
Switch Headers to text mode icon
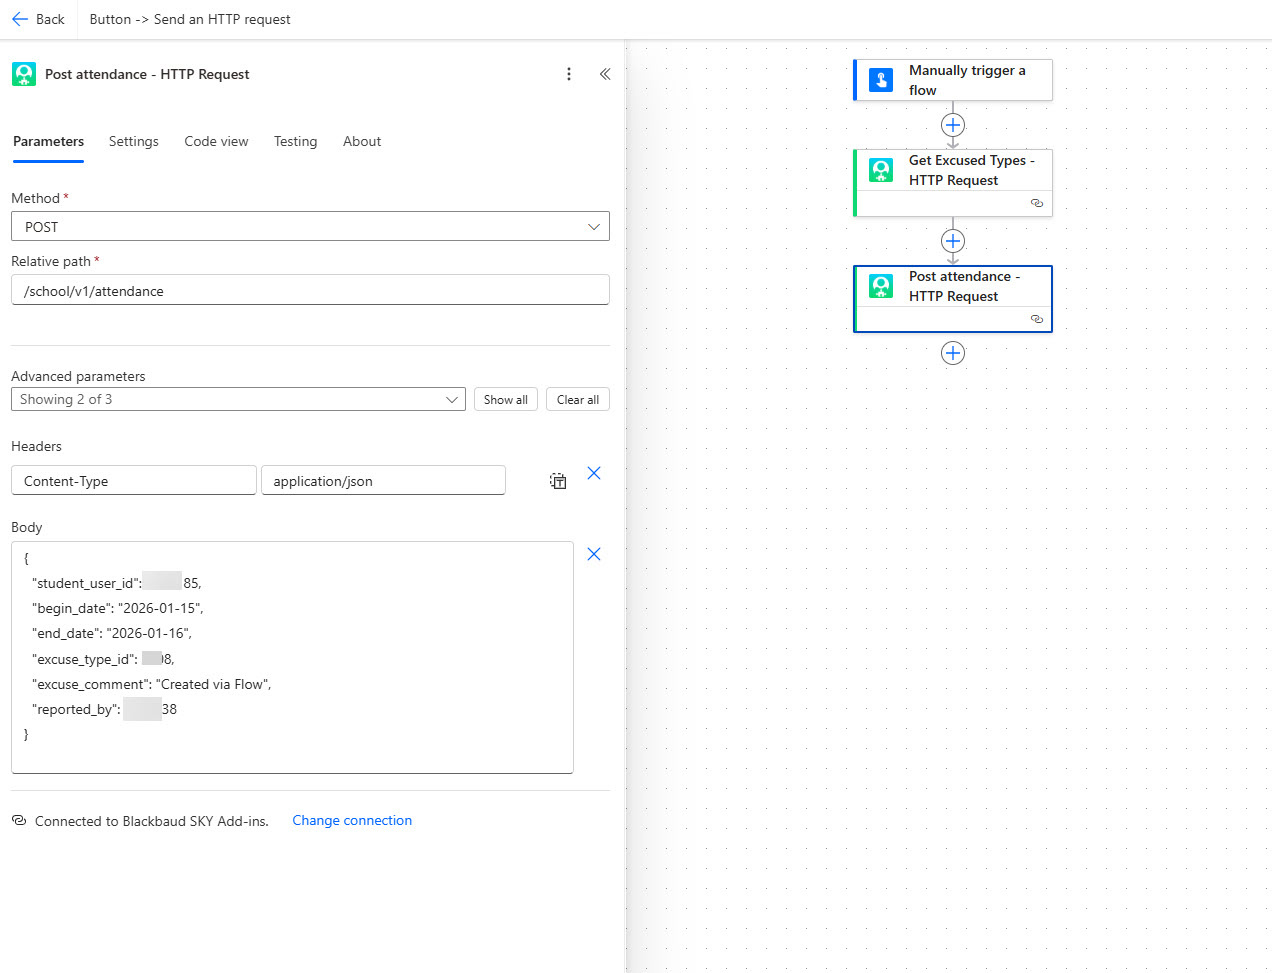(558, 481)
